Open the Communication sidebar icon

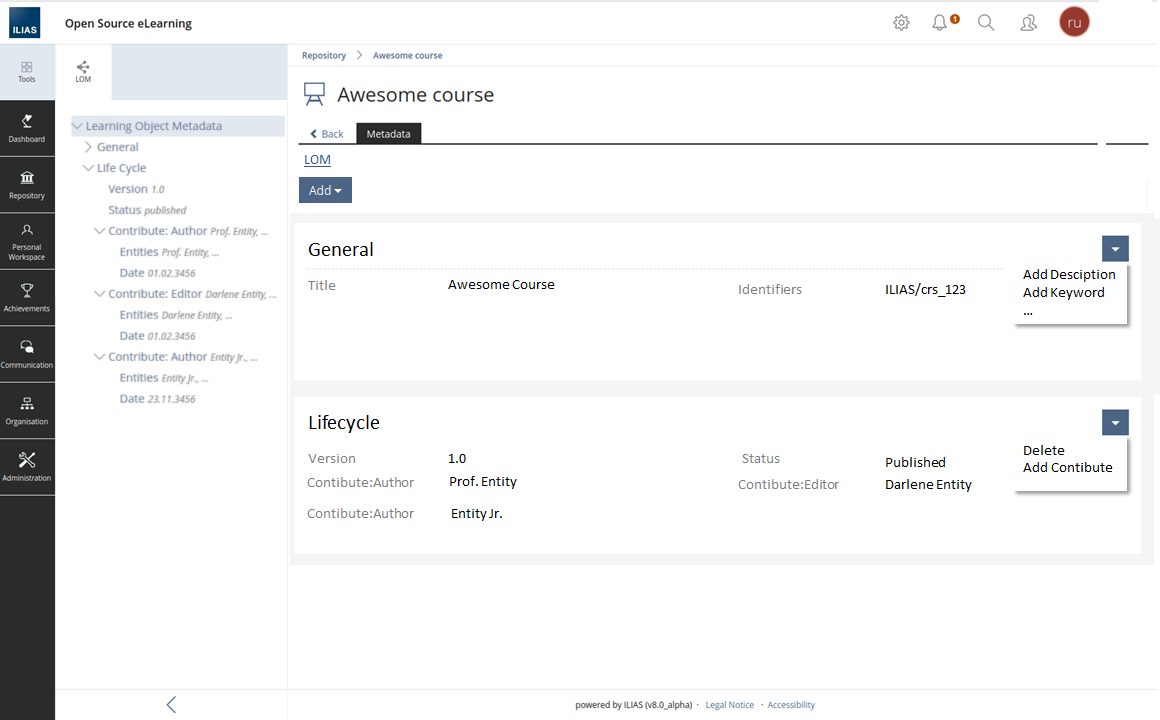click(x=27, y=348)
